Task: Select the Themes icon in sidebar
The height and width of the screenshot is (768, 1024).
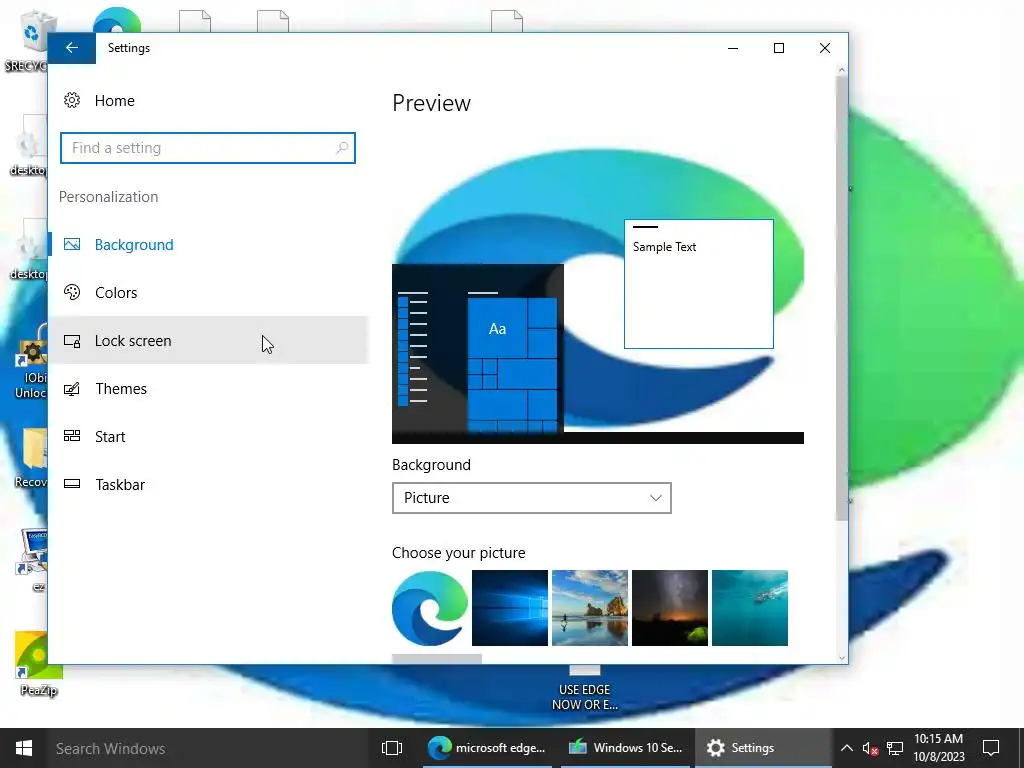Action: pyautogui.click(x=72, y=389)
